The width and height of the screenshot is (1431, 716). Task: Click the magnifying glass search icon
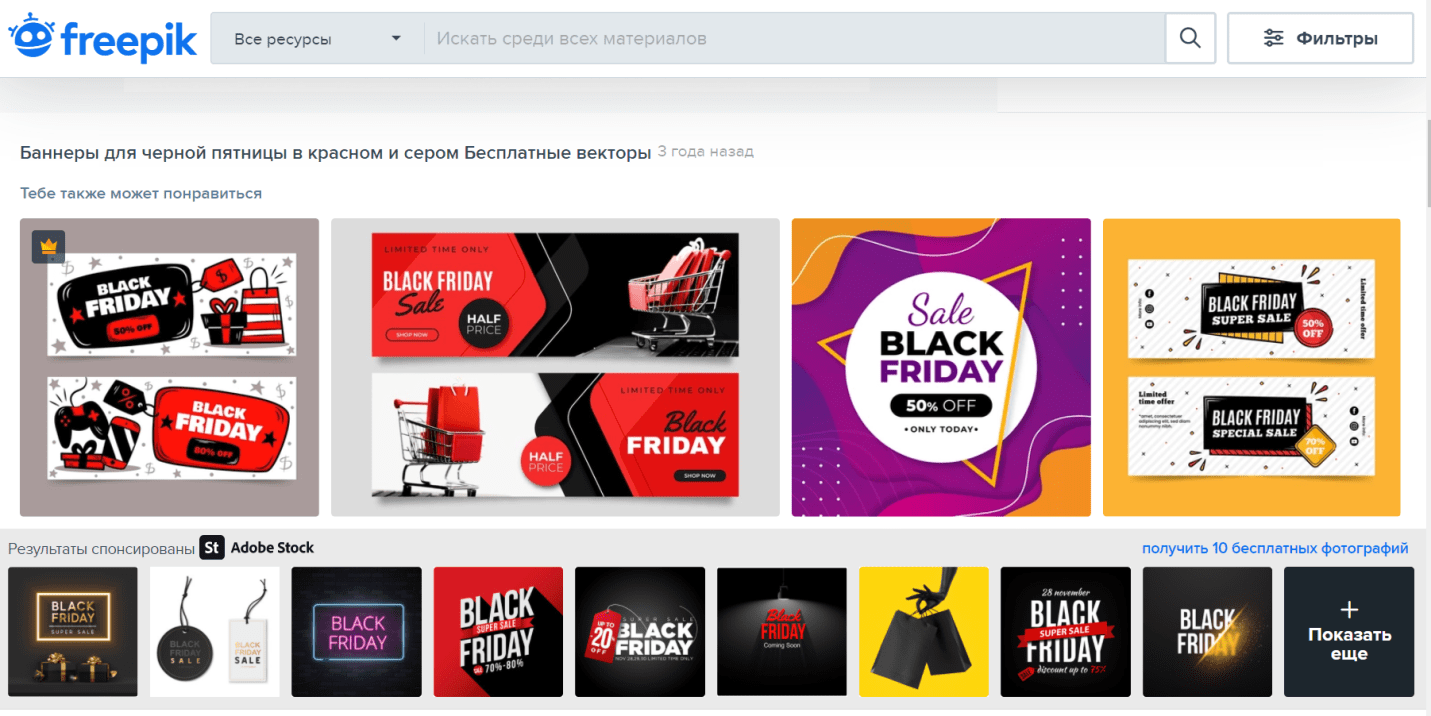click(1190, 38)
